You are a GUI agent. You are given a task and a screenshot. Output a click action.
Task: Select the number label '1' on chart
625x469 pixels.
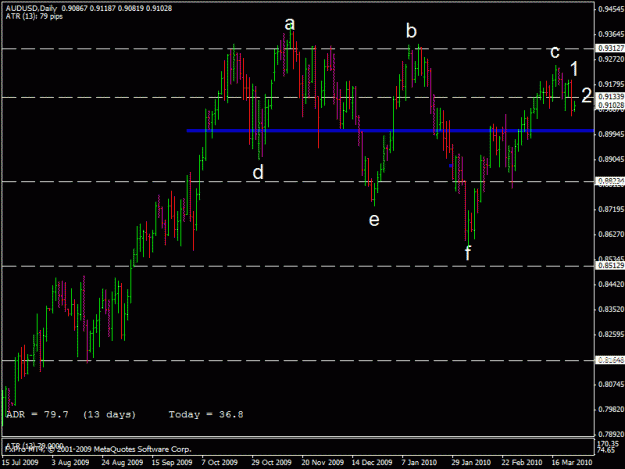coord(574,69)
